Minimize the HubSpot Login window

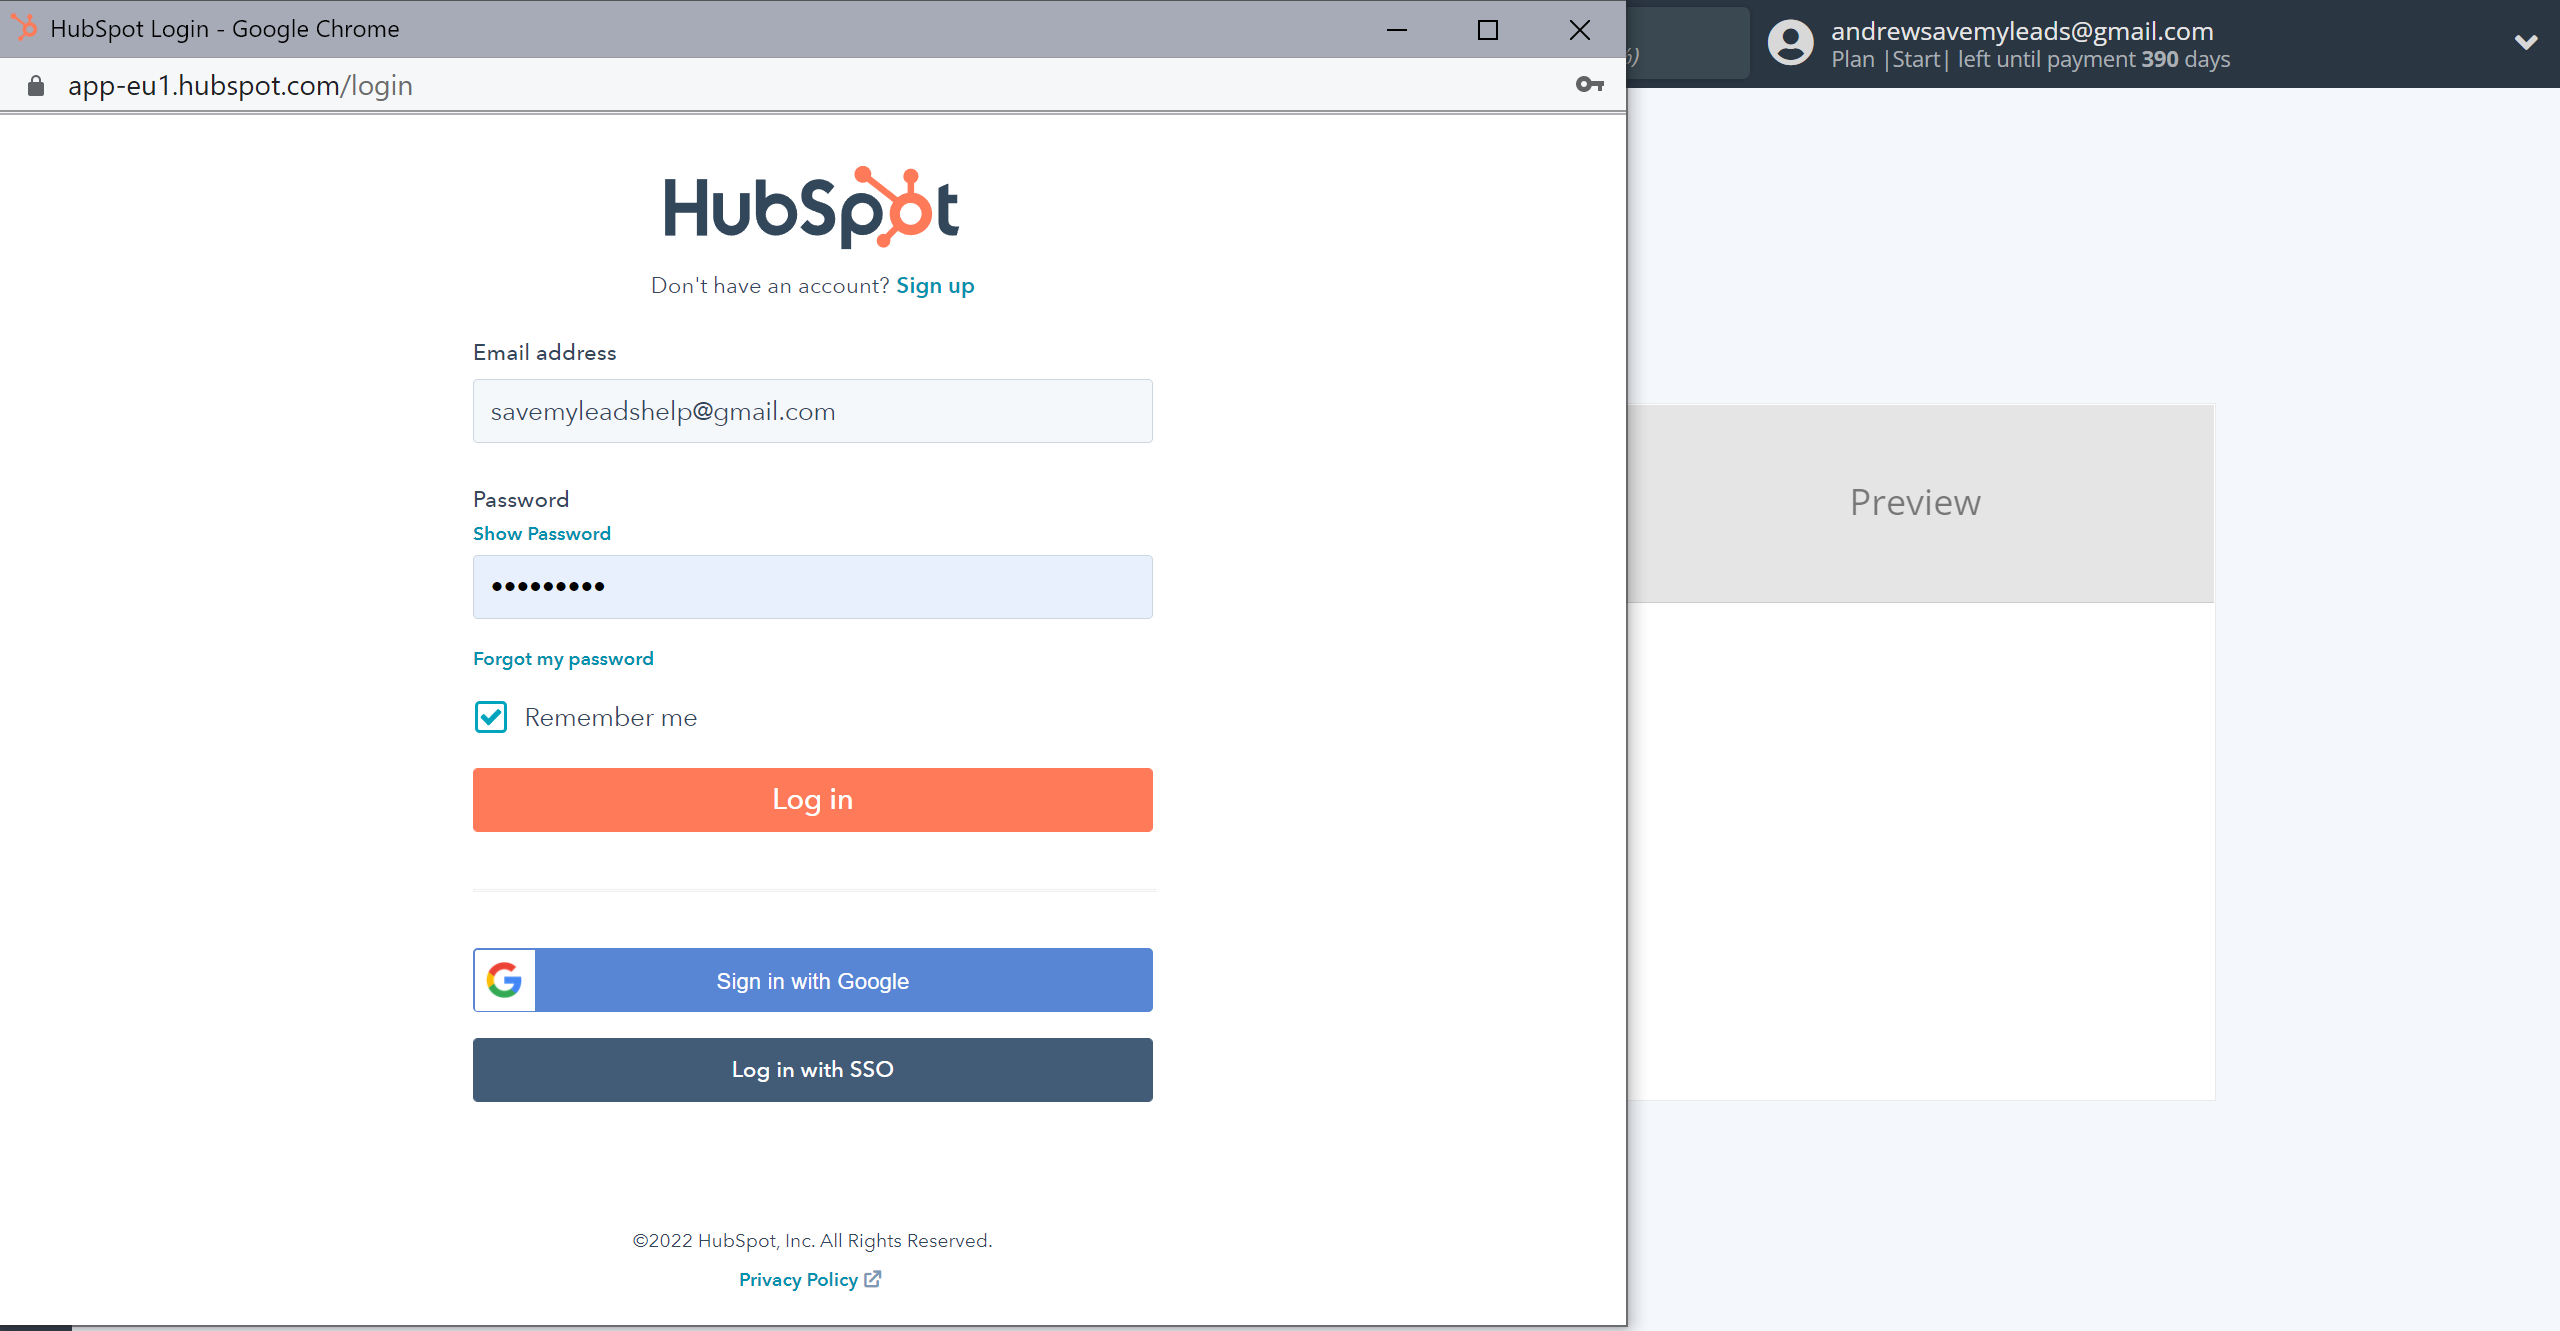[1397, 30]
